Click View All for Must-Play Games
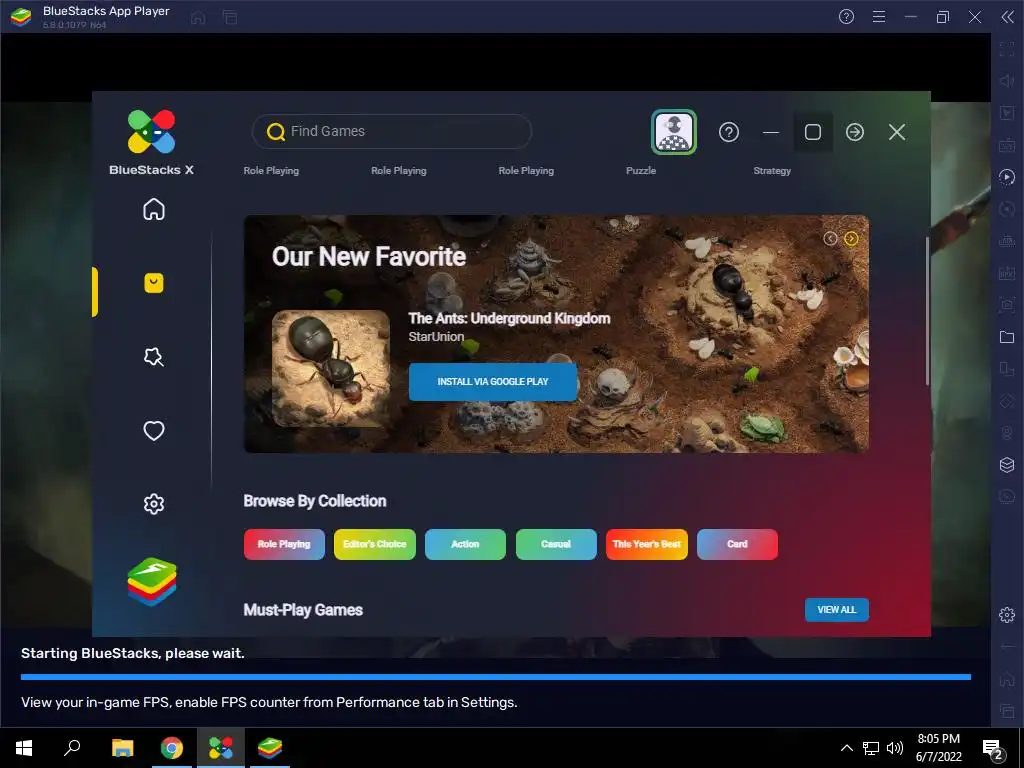Screen dimensions: 1024x768 tap(837, 609)
